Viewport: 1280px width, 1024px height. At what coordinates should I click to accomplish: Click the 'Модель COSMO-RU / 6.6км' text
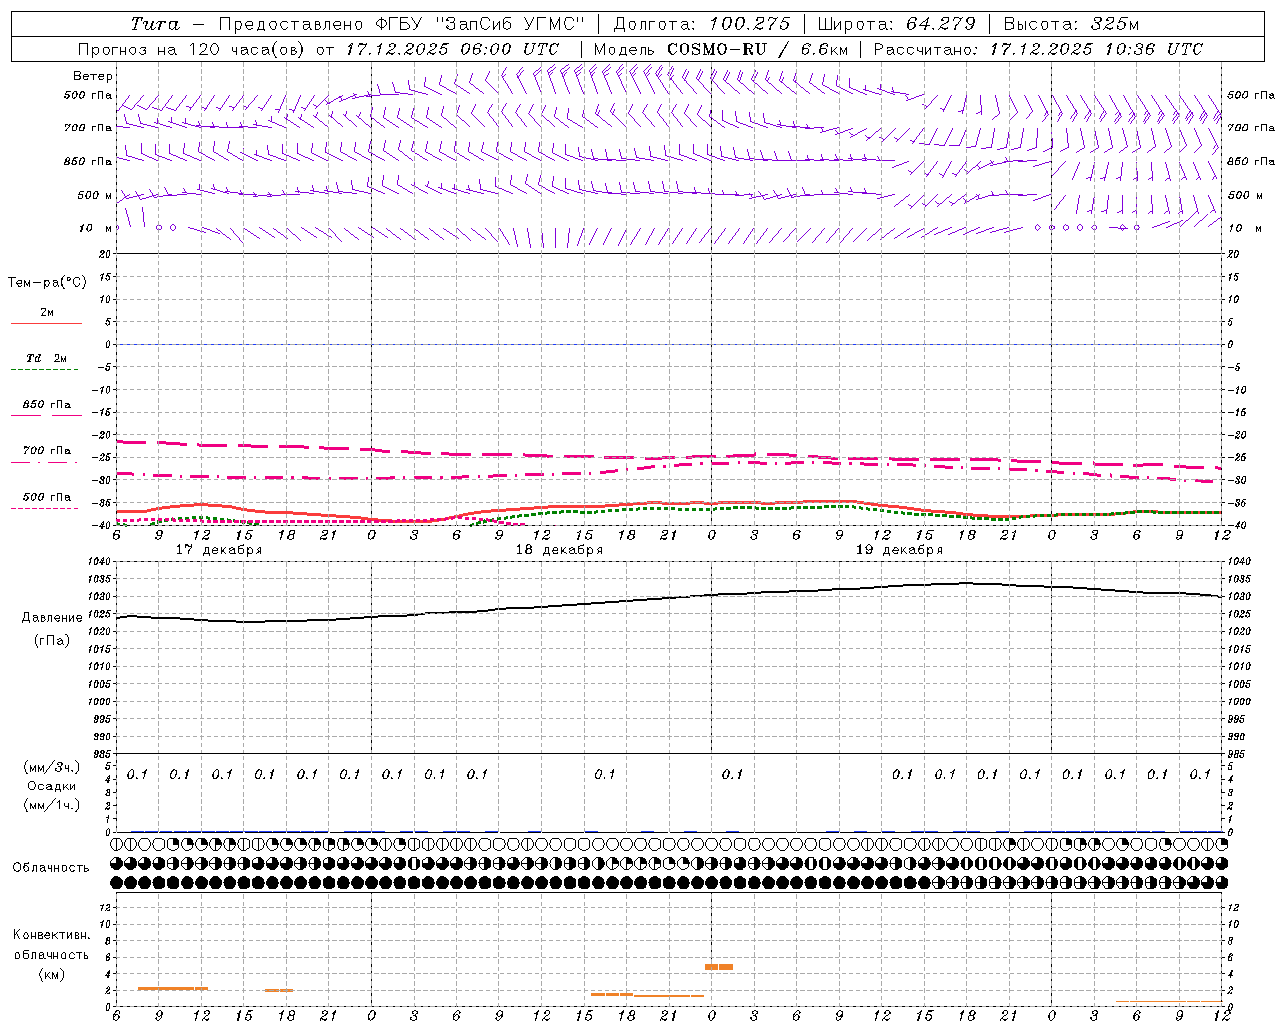click(721, 49)
